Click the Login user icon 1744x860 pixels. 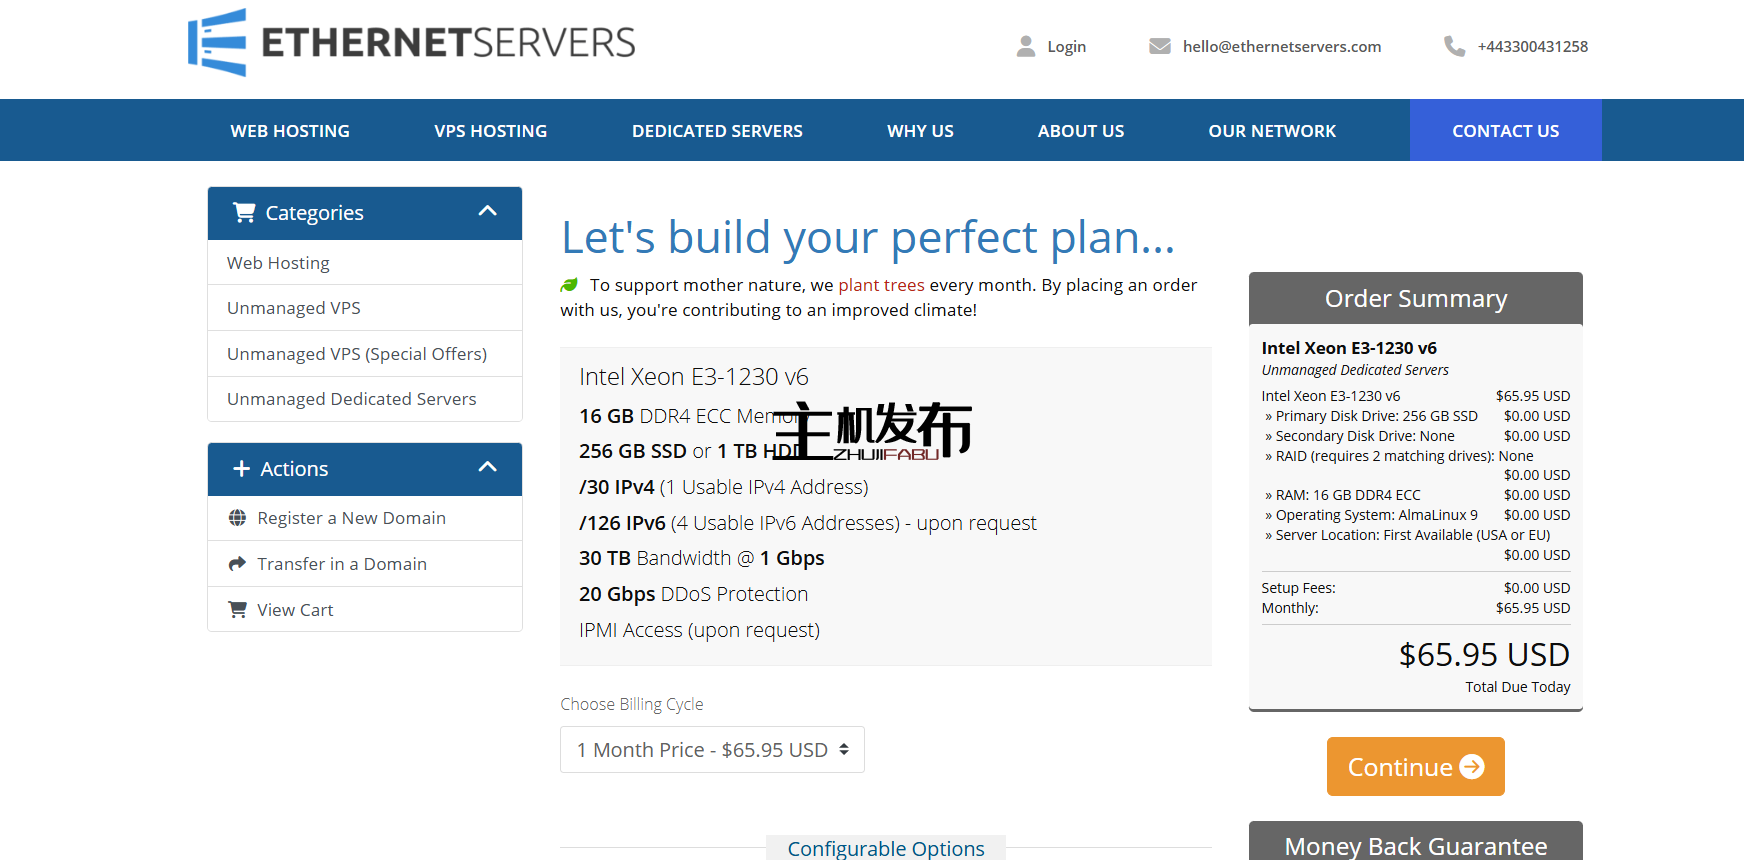coord(1025,46)
